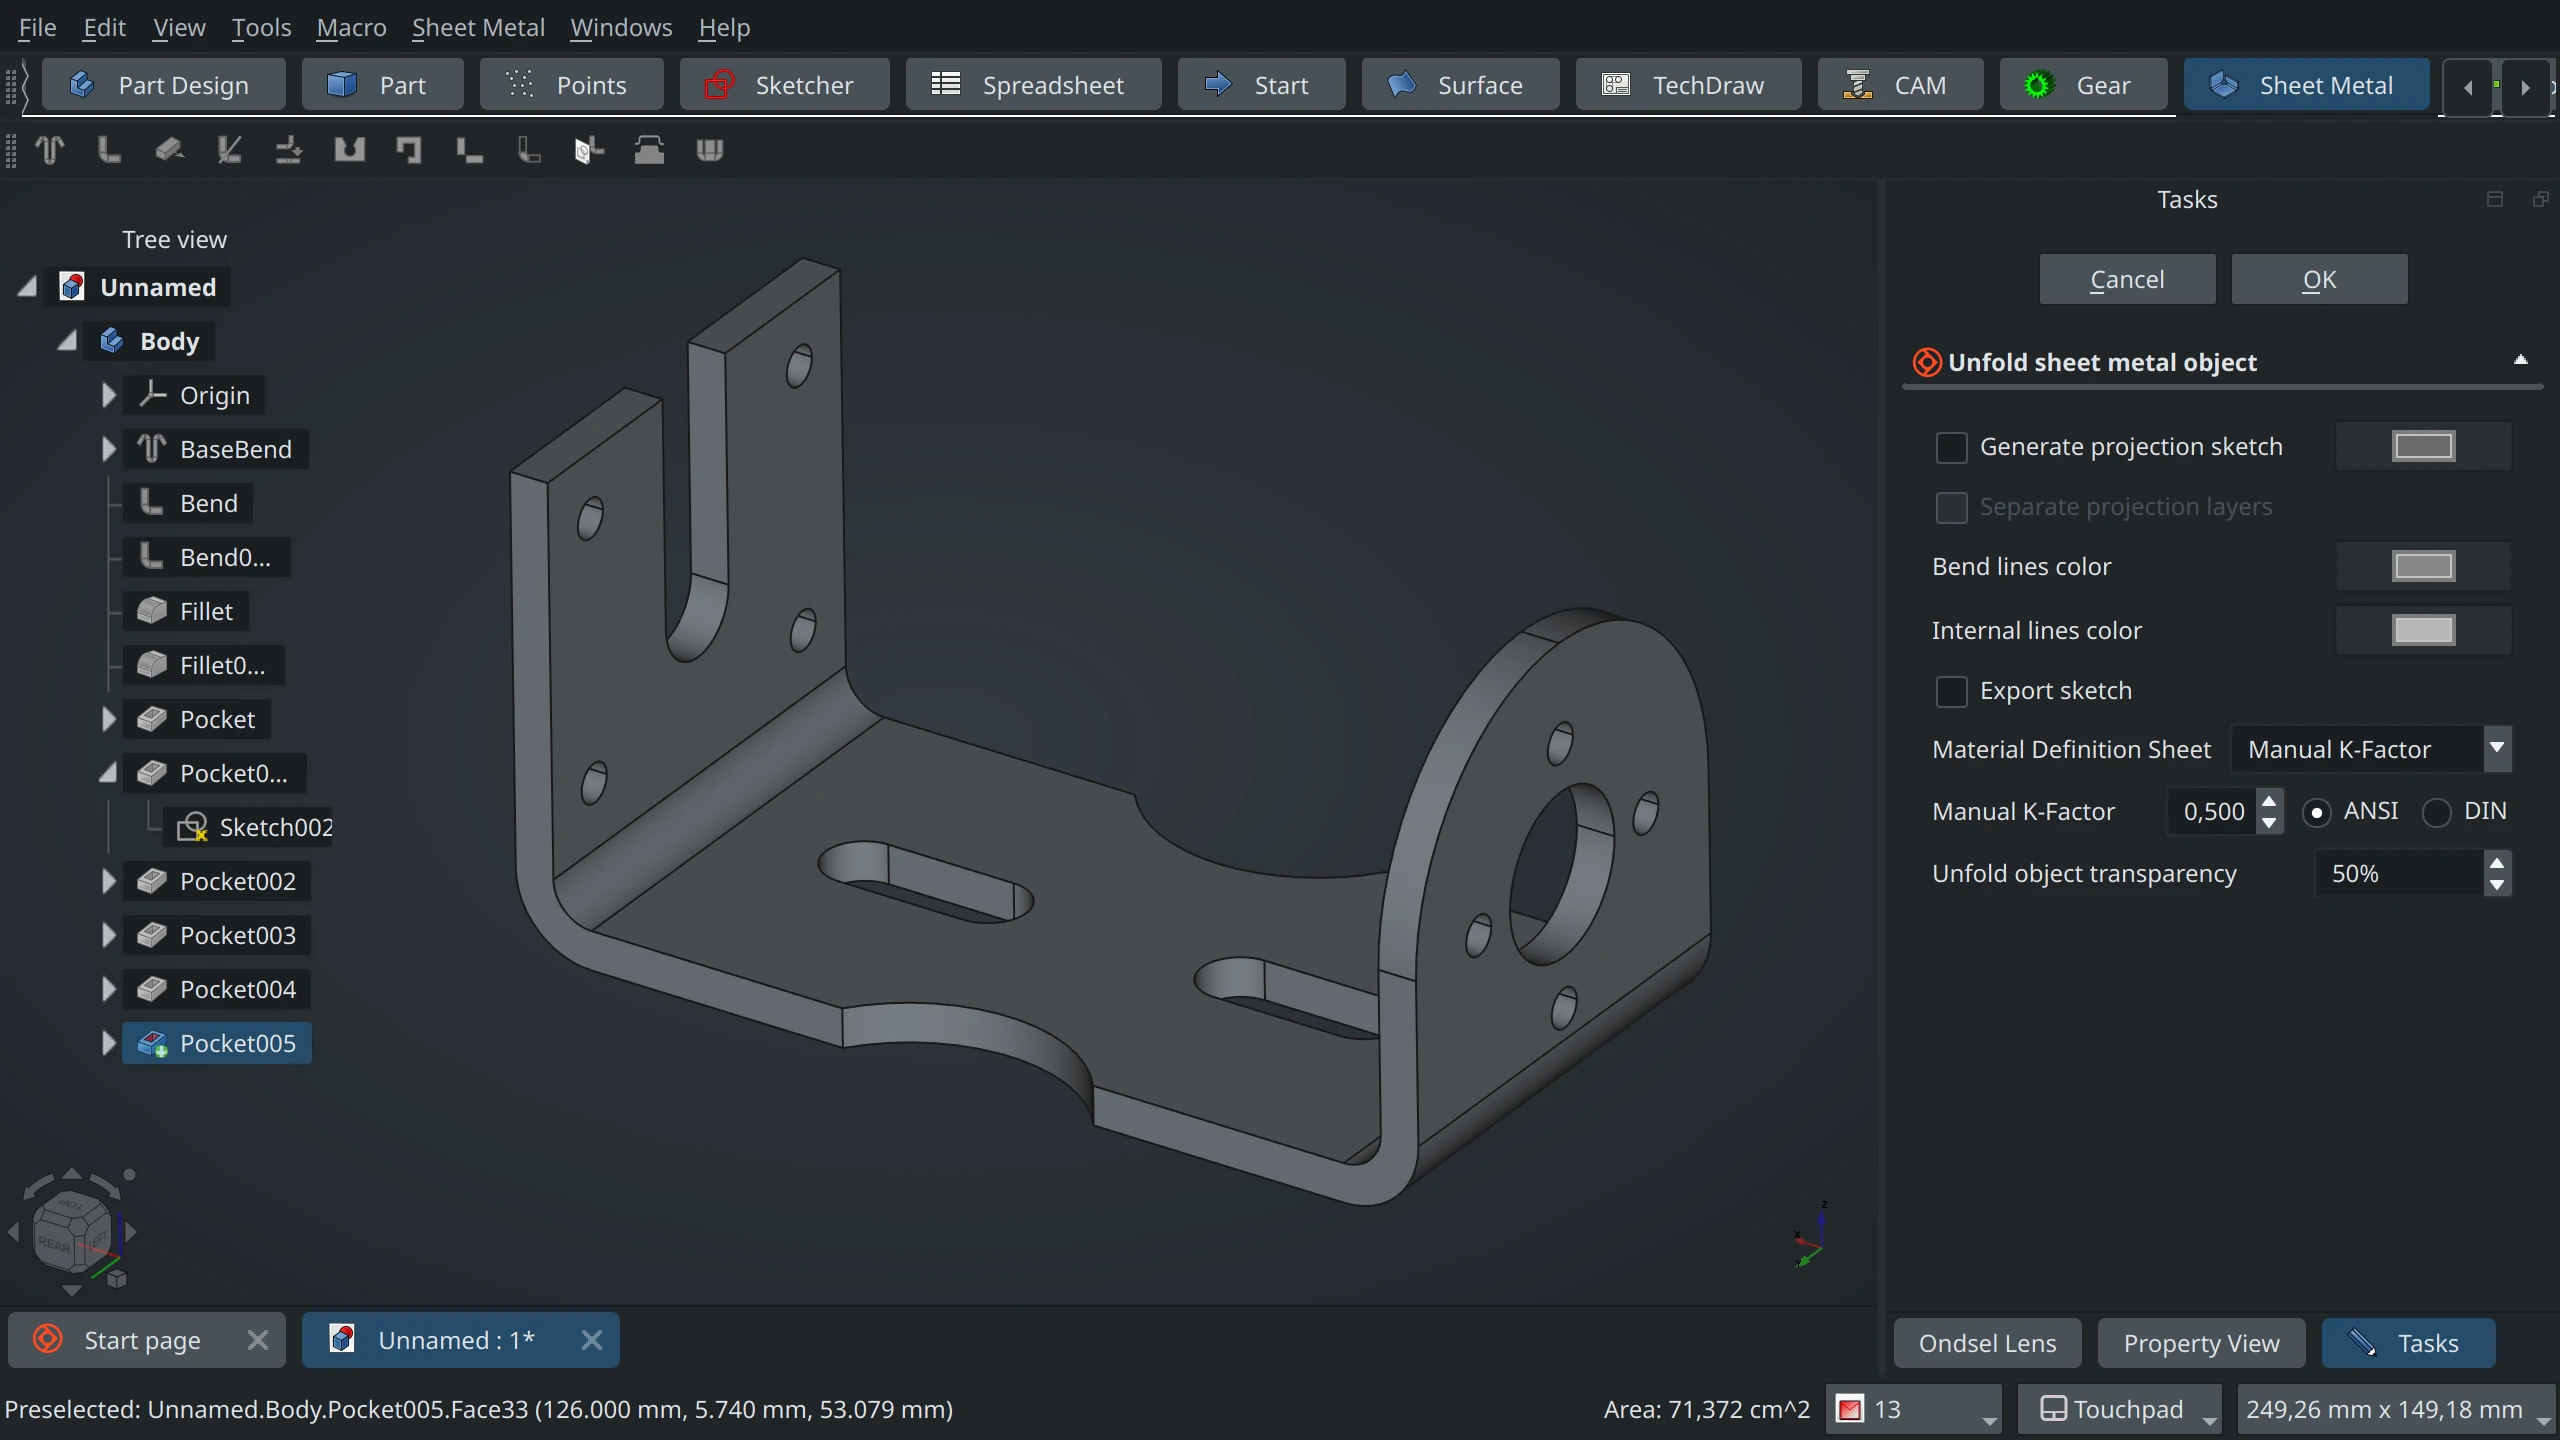The height and width of the screenshot is (1440, 2560).
Task: Enable Generate projection sketch checkbox
Action: tap(1951, 447)
